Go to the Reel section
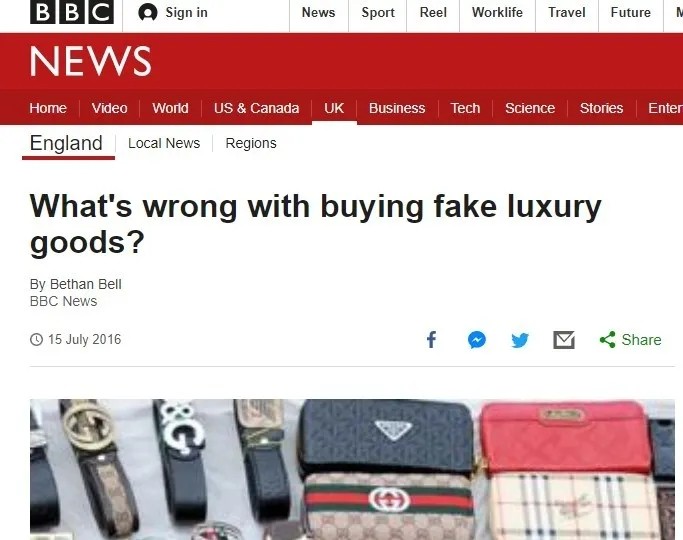 [x=433, y=13]
